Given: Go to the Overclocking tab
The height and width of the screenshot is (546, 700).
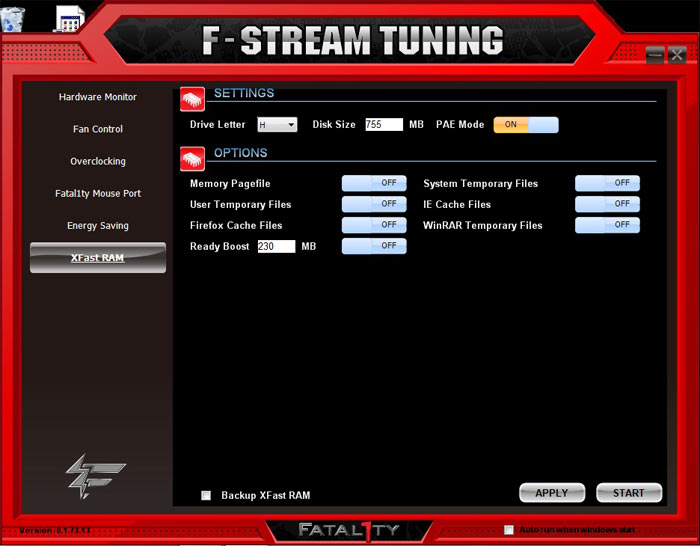Looking at the screenshot, I should click(x=98, y=161).
